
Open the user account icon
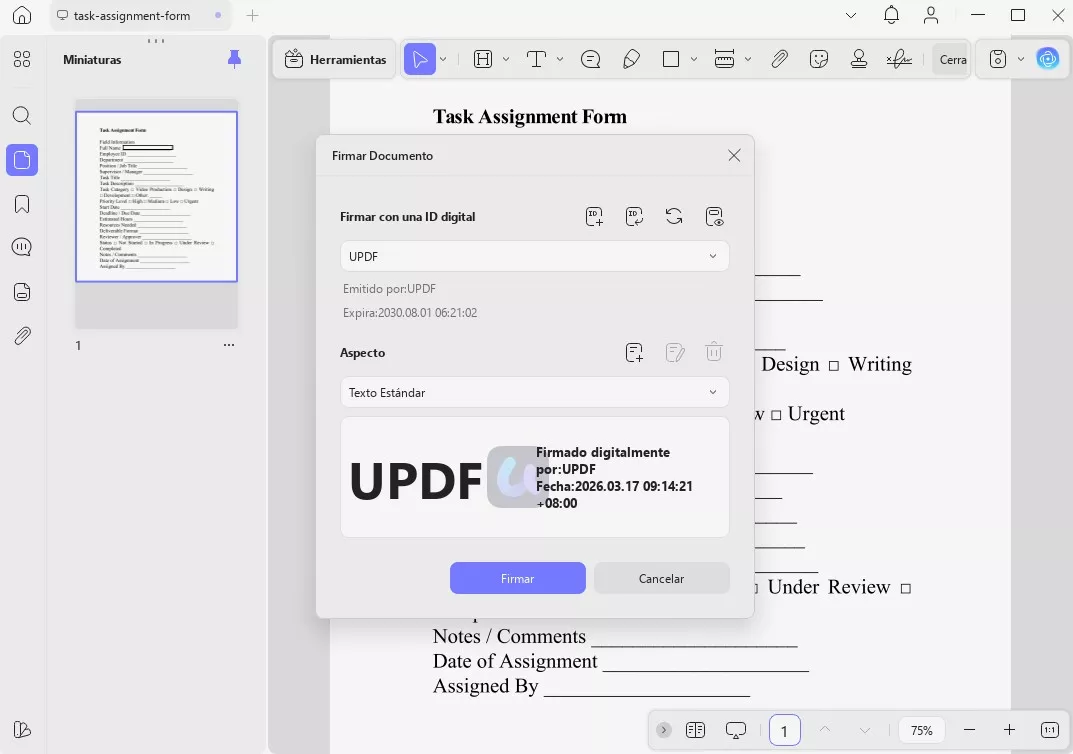(931, 15)
